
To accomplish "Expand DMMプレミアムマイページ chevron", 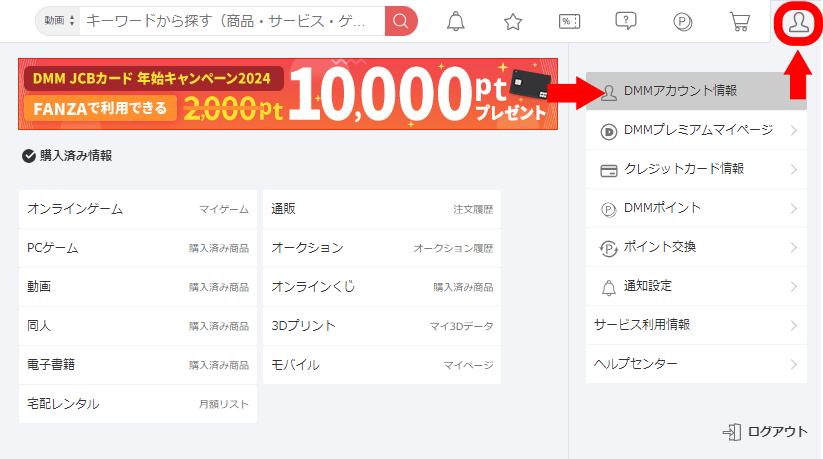I will click(794, 130).
